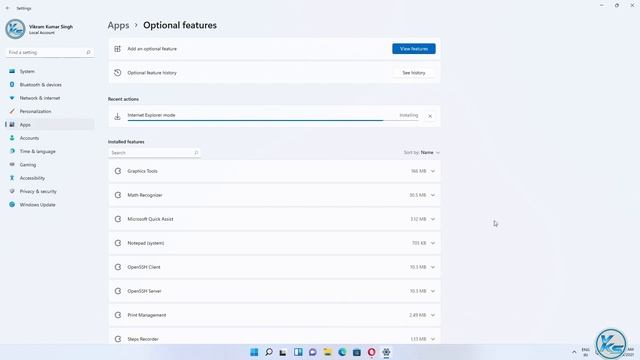The width and height of the screenshot is (640, 360).
Task: Launch Opera browser from the taskbar
Action: (371, 352)
